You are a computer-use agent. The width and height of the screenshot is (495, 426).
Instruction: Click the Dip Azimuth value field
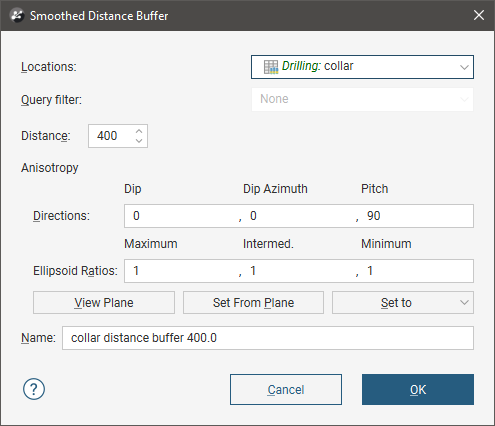[299, 216]
